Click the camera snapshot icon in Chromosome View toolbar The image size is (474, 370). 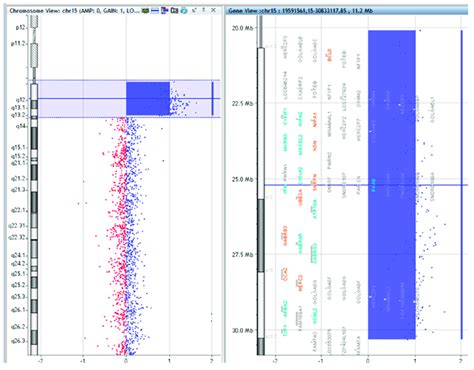click(174, 11)
